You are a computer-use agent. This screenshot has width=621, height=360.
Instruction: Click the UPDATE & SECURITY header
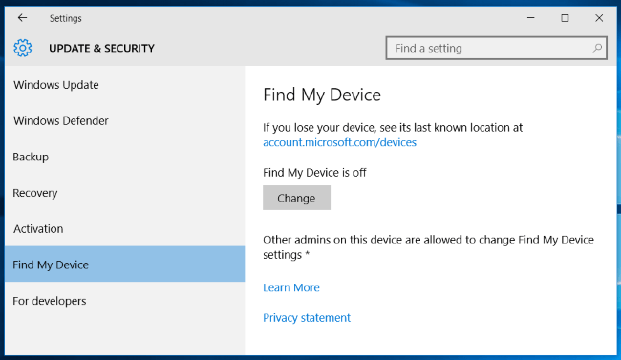pos(102,48)
